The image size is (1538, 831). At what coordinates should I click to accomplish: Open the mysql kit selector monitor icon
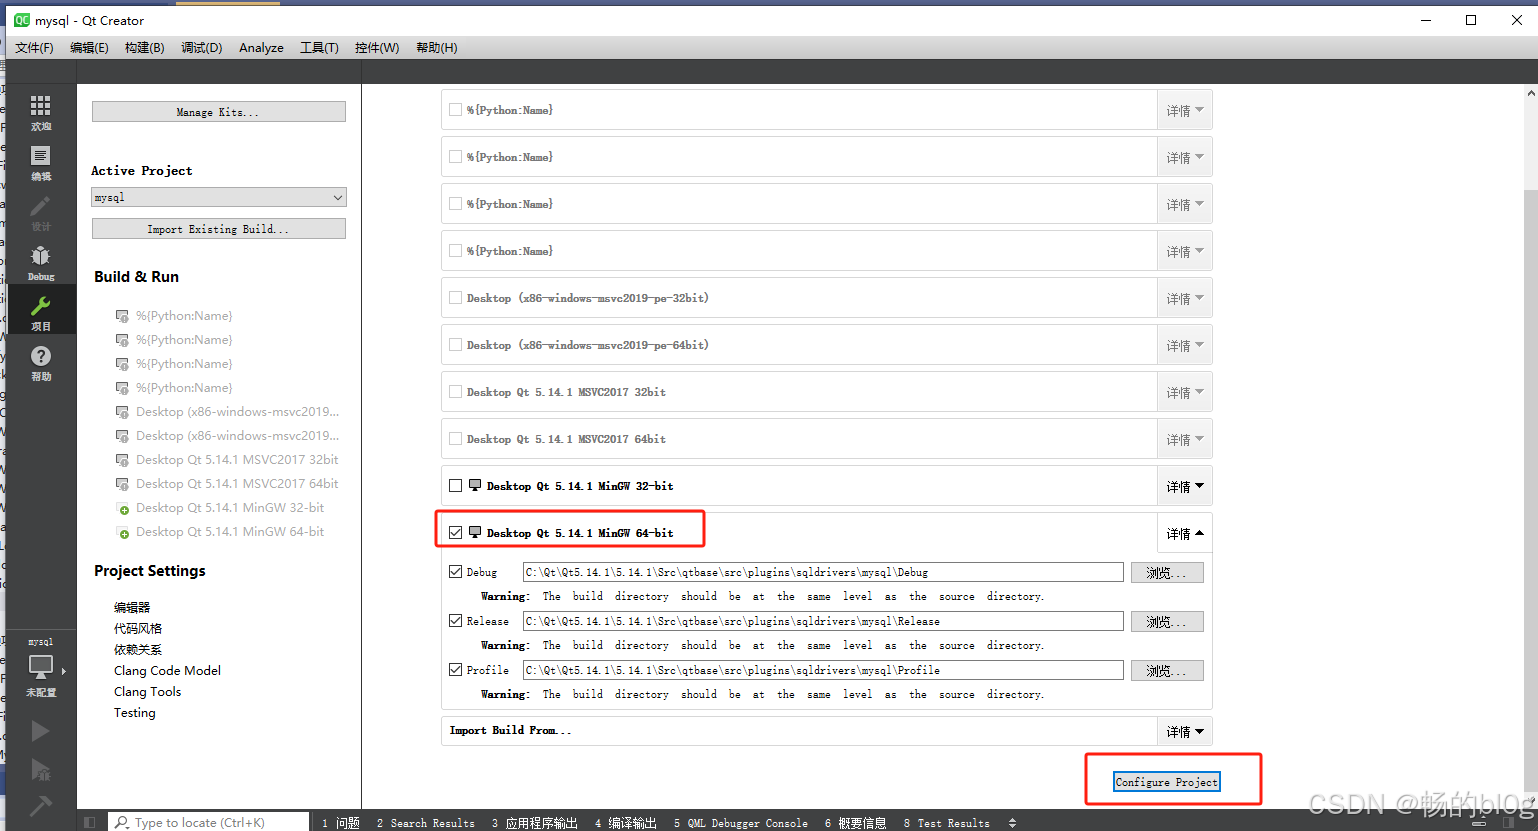[41, 667]
